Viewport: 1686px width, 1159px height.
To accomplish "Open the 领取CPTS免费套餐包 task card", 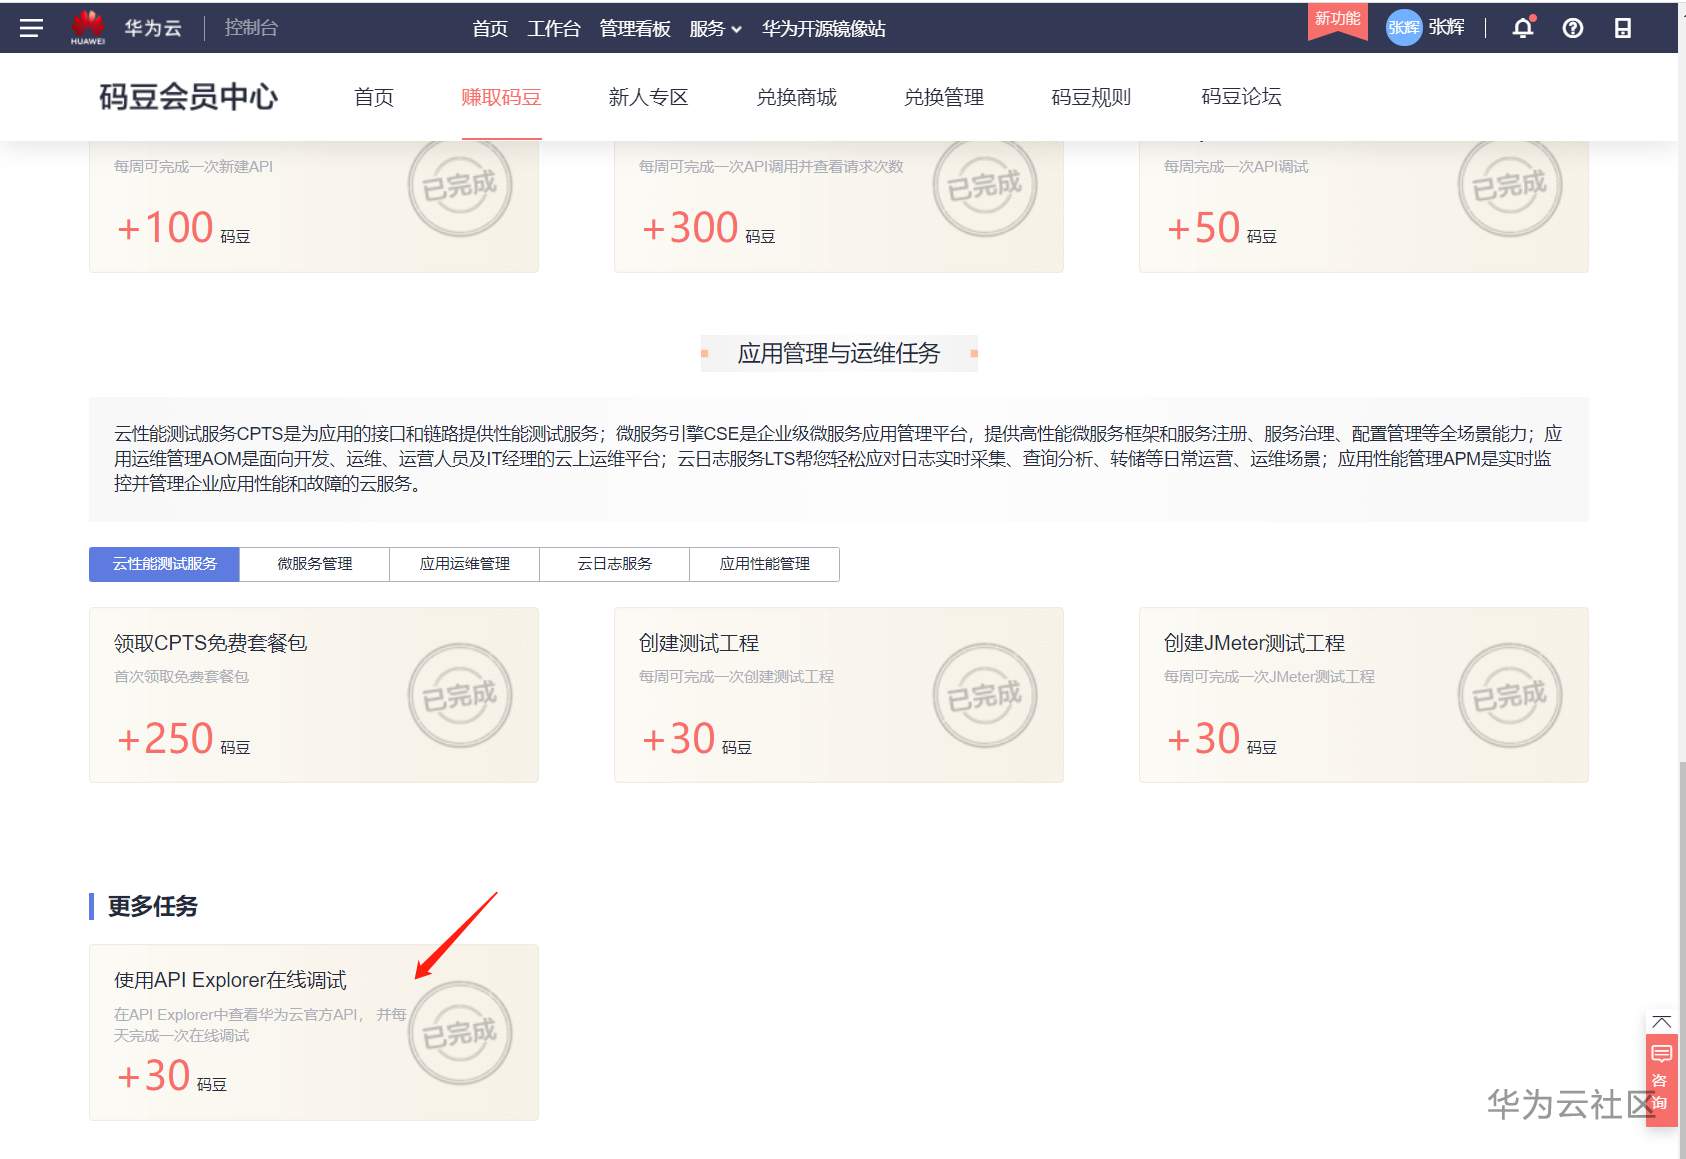I will 314,695.
